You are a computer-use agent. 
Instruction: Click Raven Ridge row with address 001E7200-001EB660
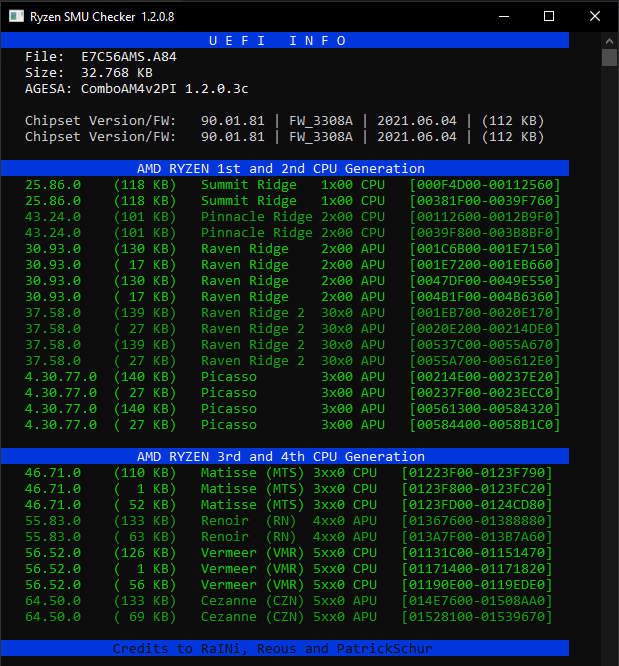tap(292, 265)
